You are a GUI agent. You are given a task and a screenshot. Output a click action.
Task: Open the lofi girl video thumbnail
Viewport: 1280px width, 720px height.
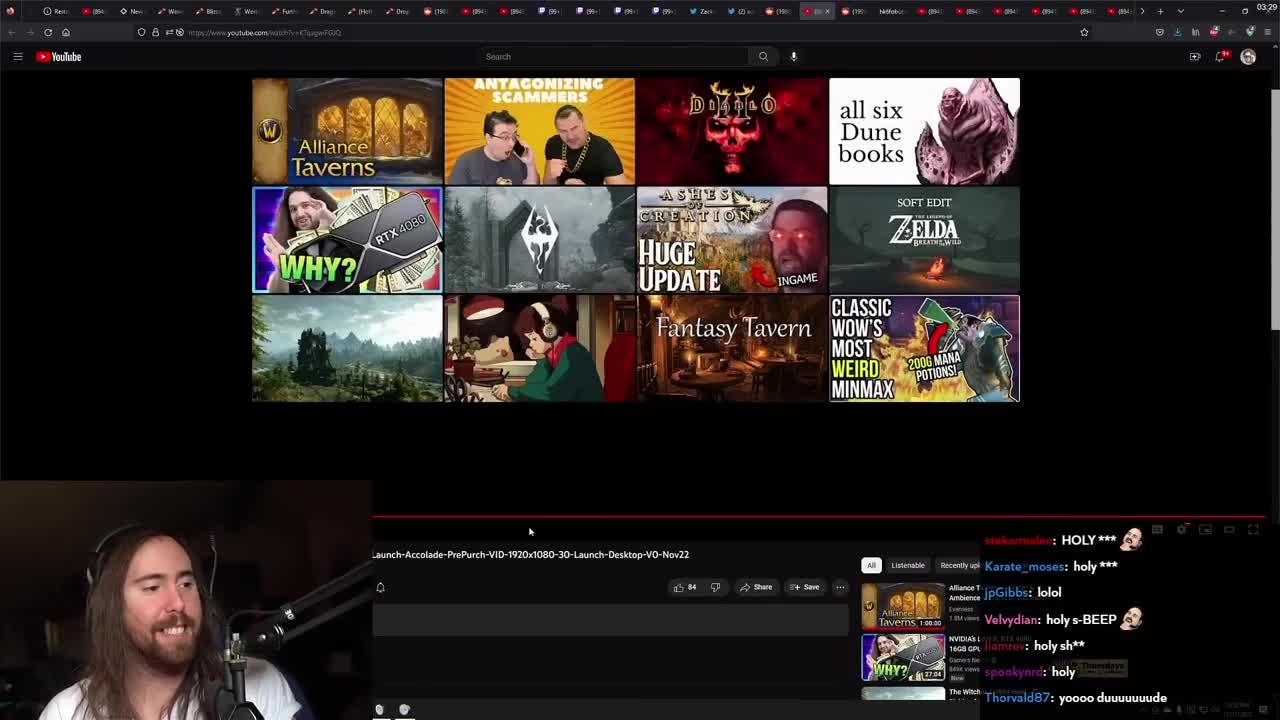[540, 348]
